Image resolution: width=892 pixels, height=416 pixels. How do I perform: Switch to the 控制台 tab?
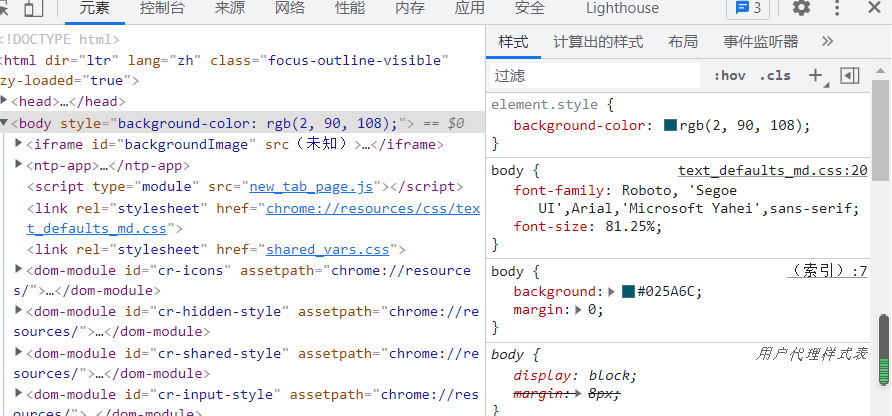point(162,8)
